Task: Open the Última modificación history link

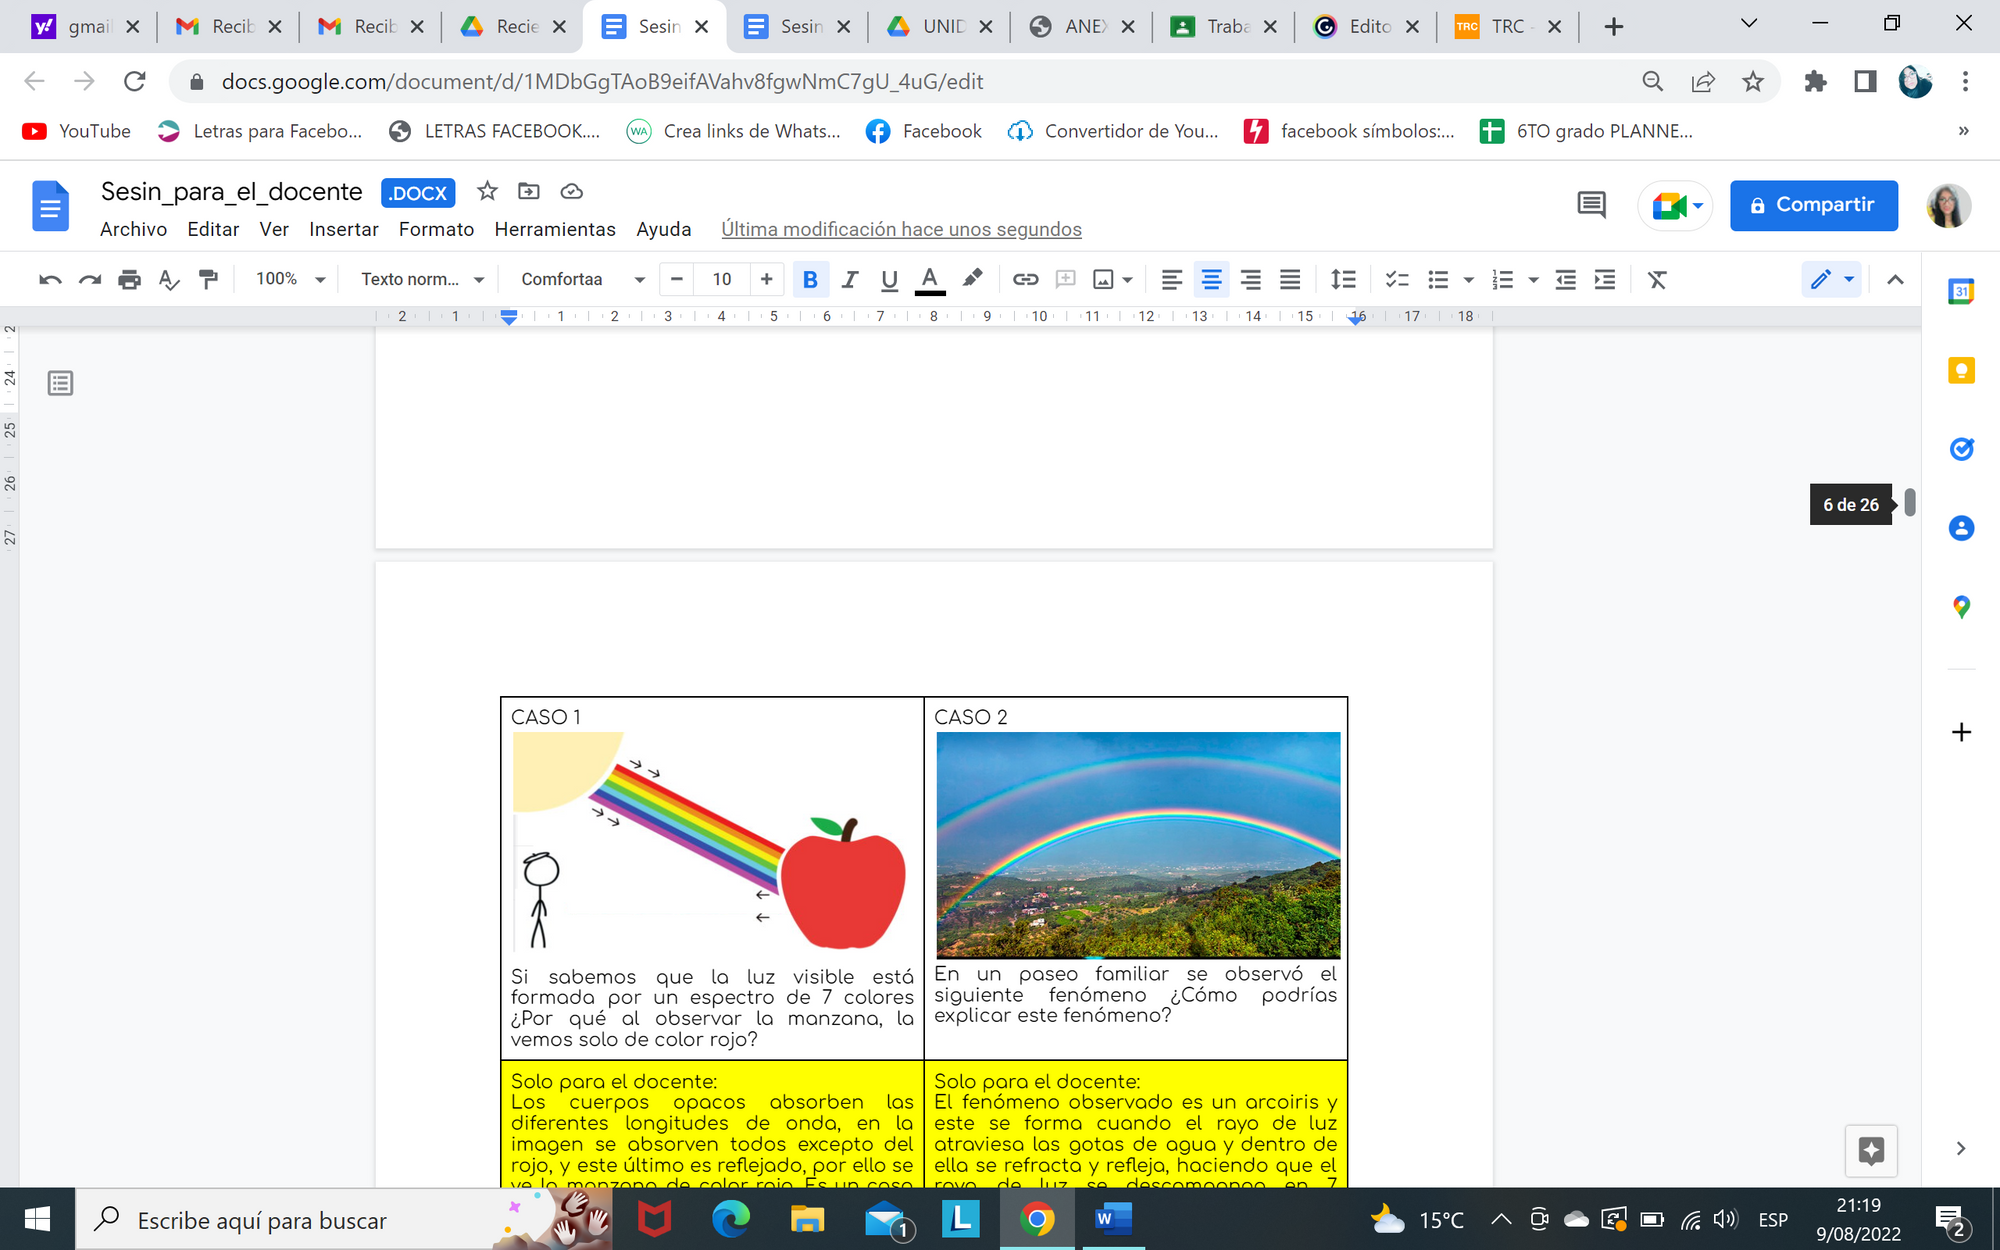Action: click(901, 229)
